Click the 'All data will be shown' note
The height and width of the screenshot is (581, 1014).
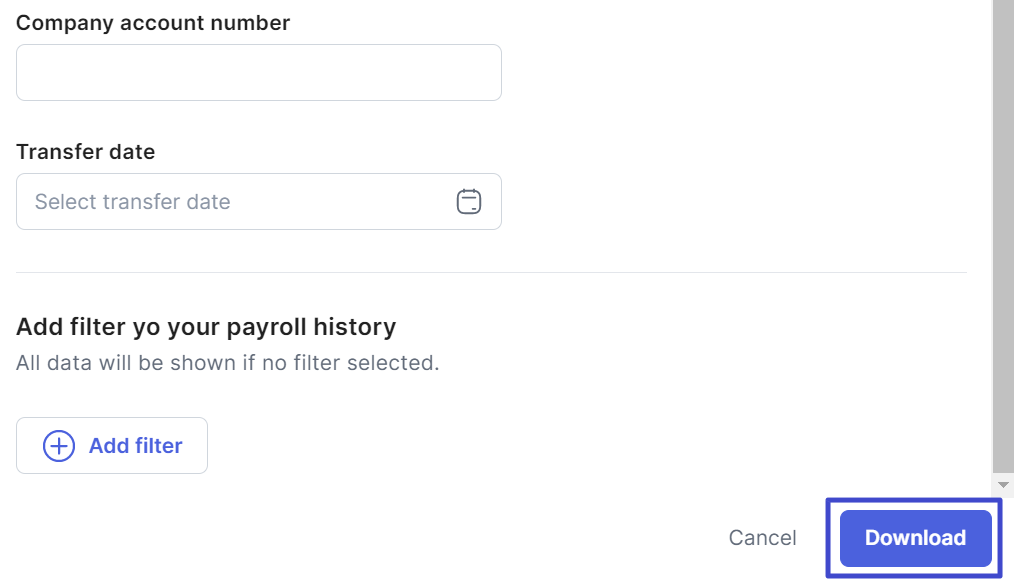227,362
